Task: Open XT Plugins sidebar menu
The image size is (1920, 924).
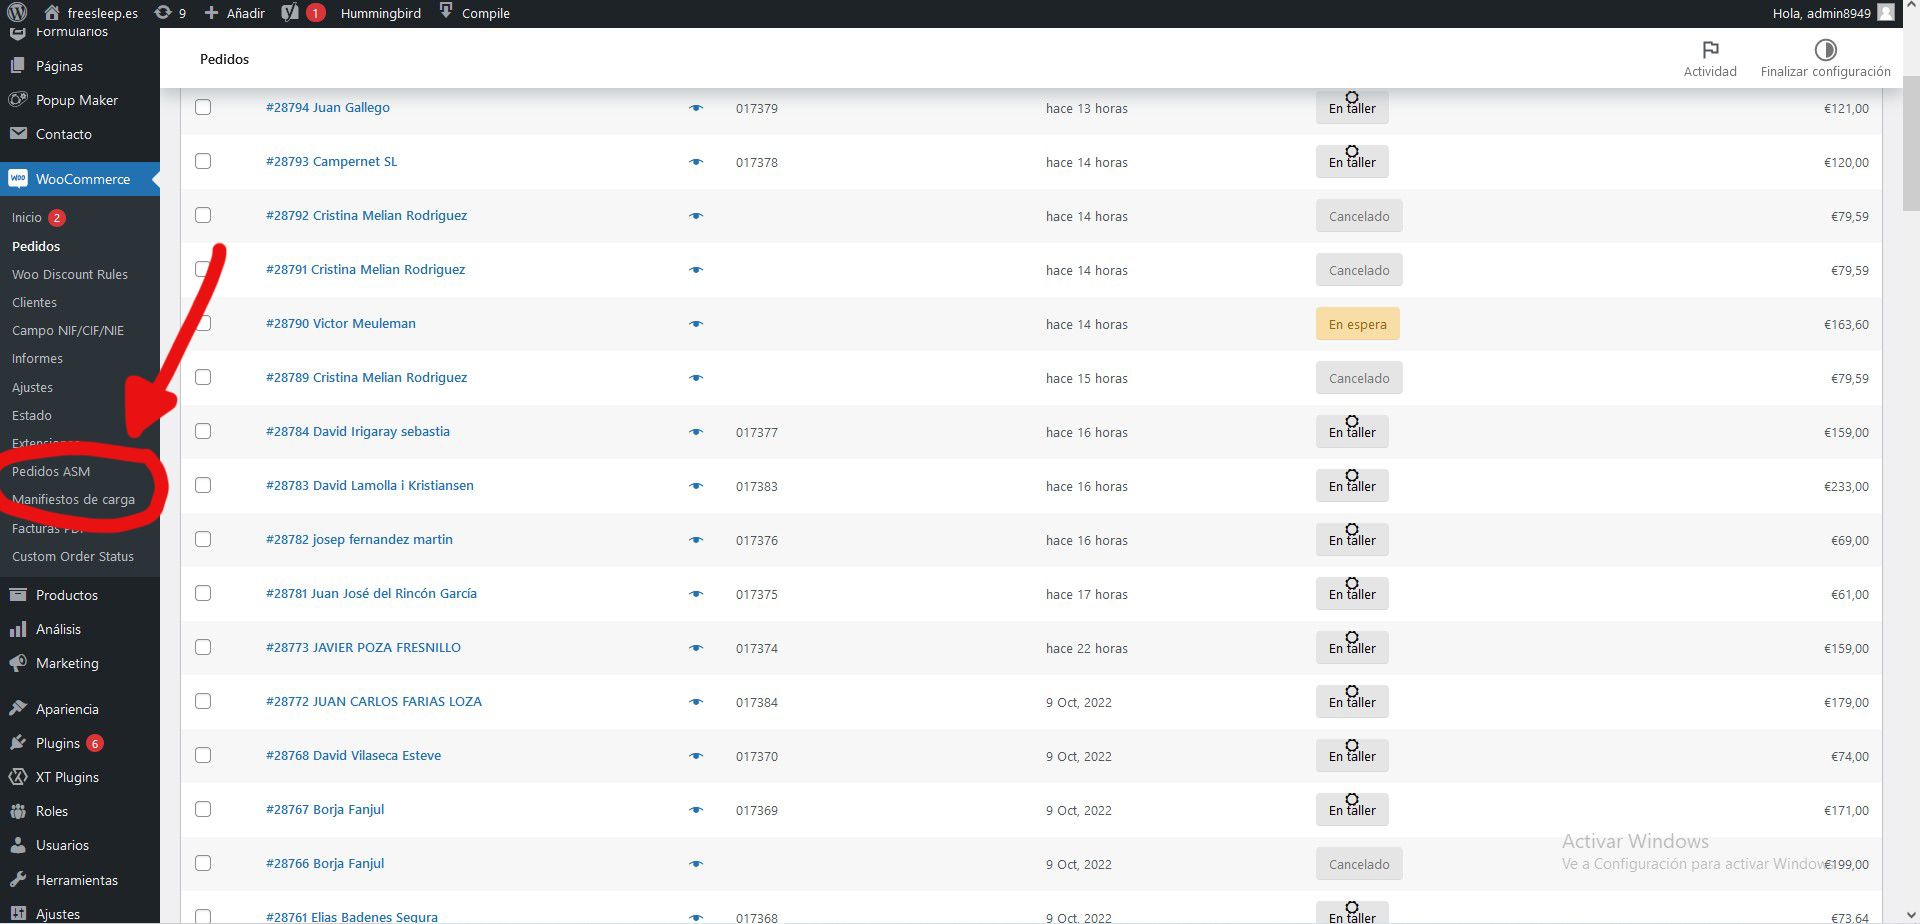Action: pyautogui.click(x=80, y=777)
